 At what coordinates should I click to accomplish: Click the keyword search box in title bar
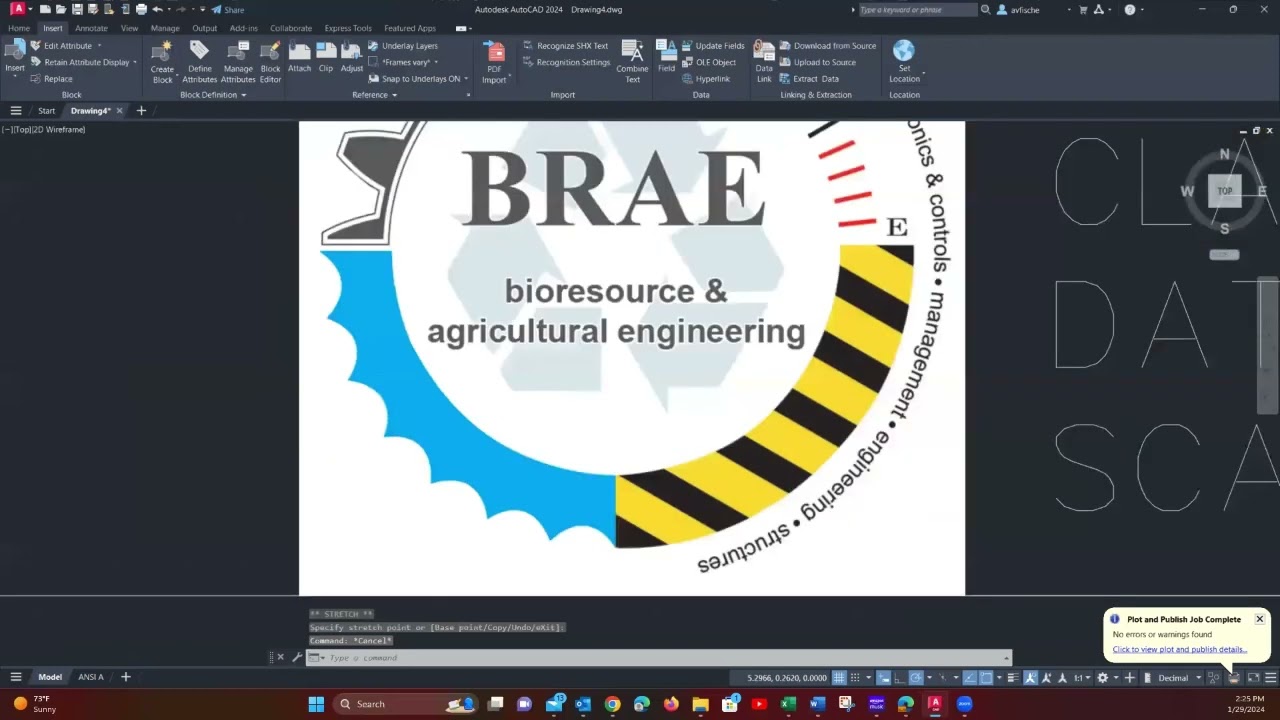pos(917,9)
